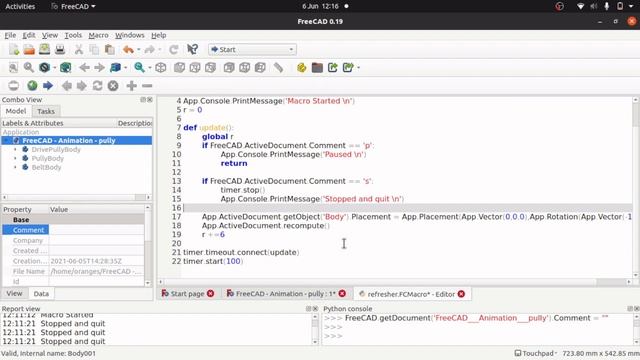Open the Redo history dropdown arrow
This screenshot has width=640, height=360.
[x=160, y=49]
